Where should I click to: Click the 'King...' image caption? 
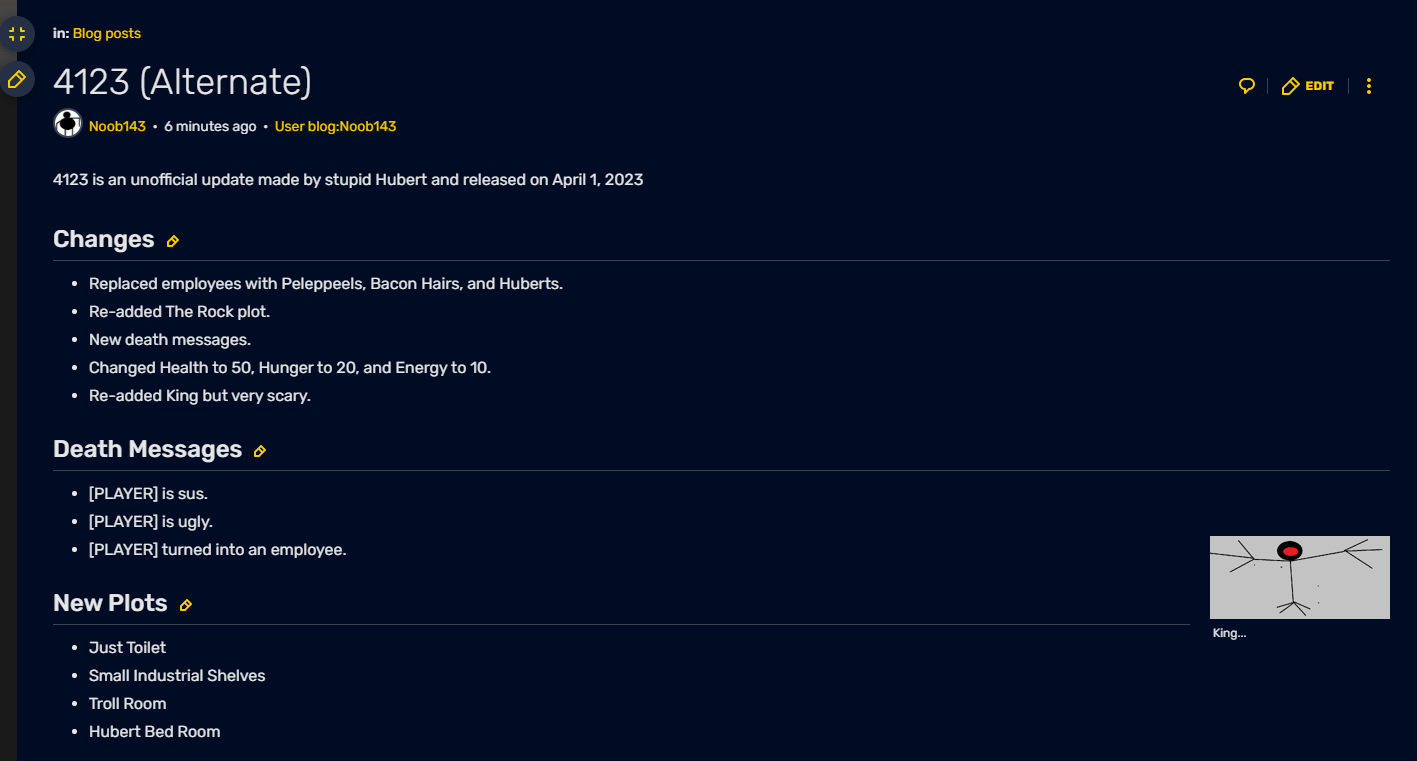[x=1229, y=633]
